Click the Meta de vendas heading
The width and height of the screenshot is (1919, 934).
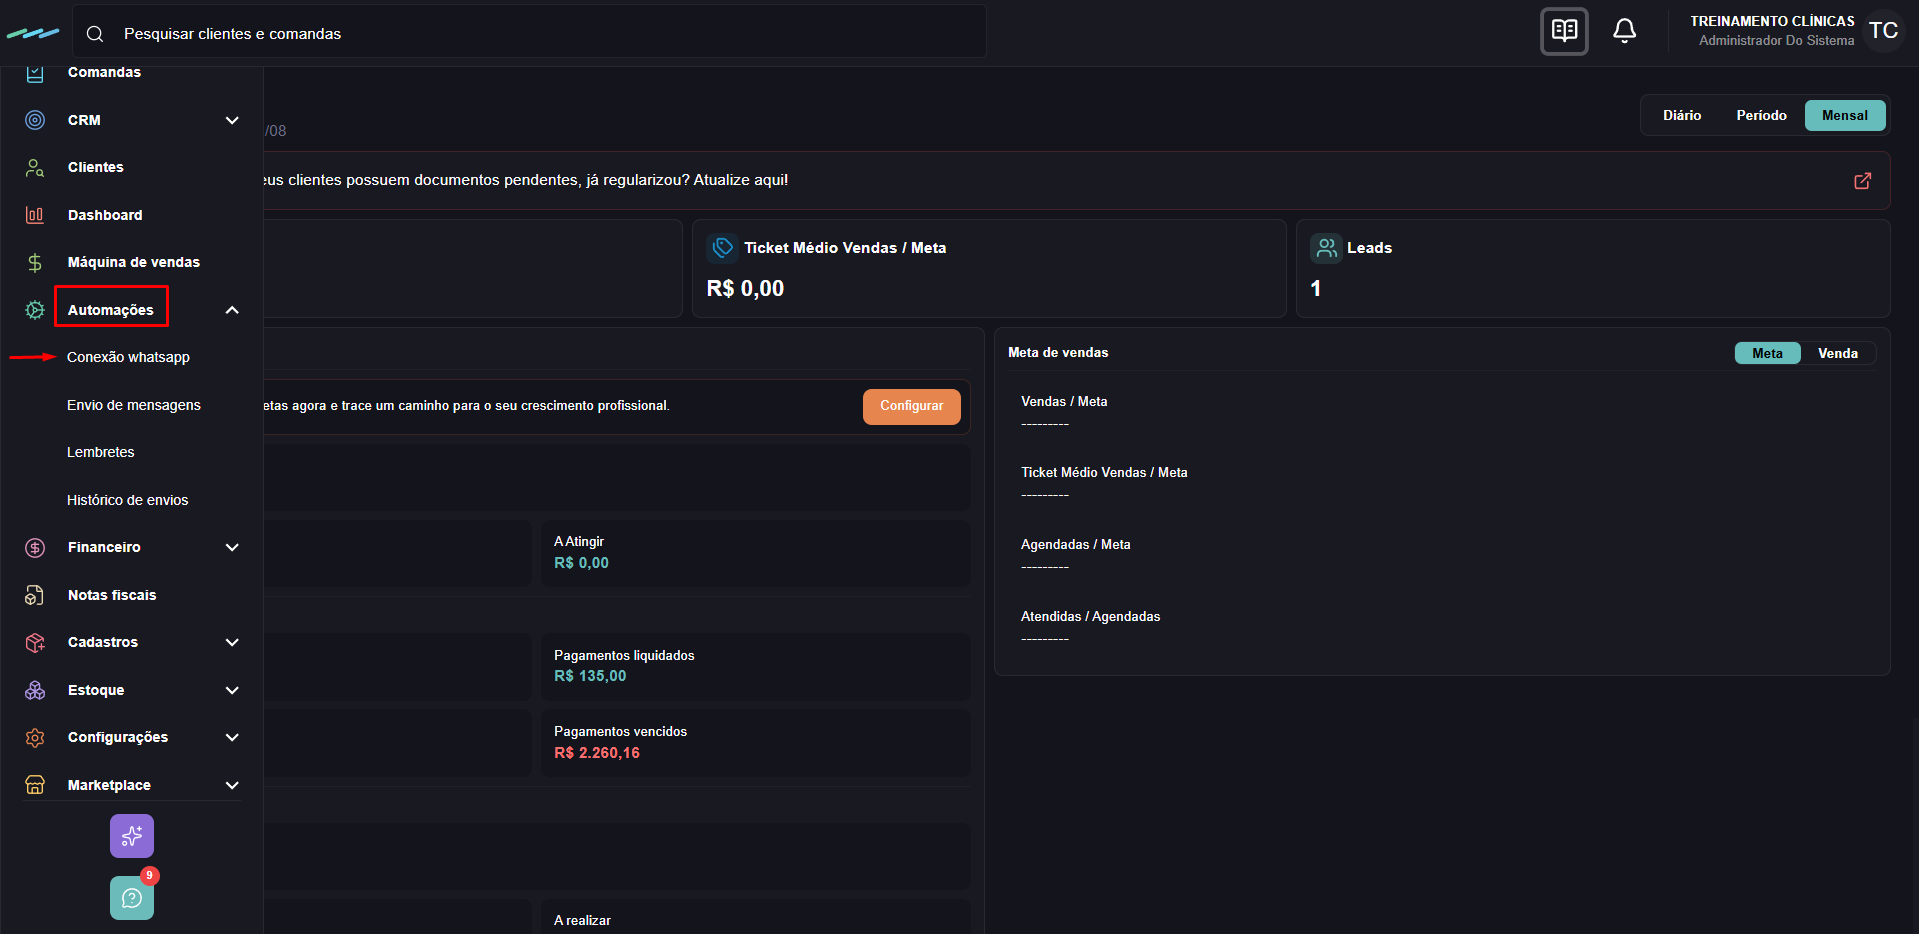pyautogui.click(x=1058, y=353)
